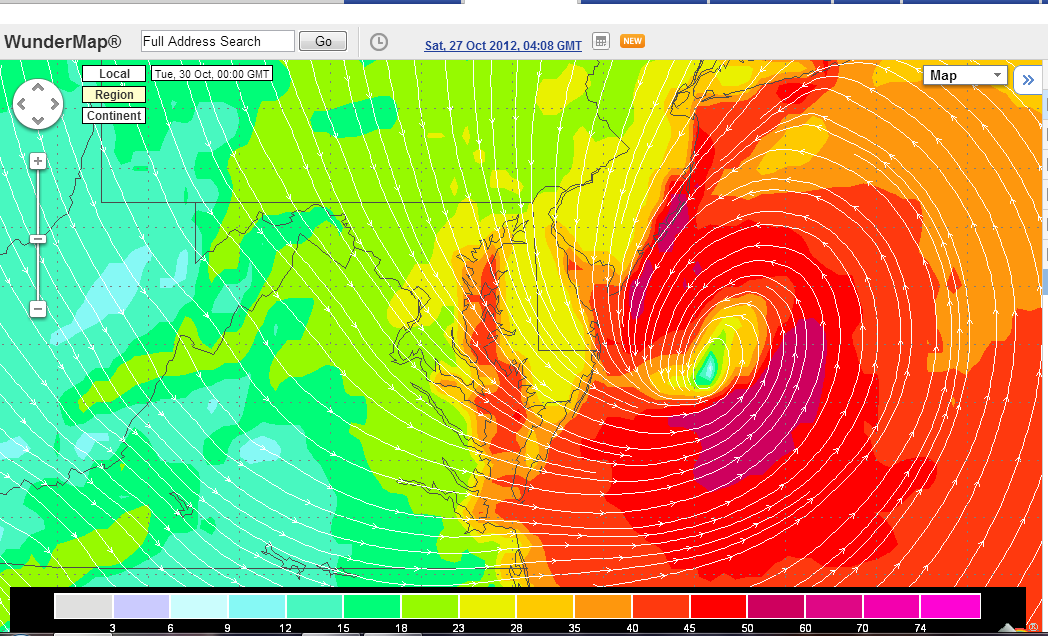Viewport: 1048px width, 636px height.
Task: Click the zoom slider handle
Action: [38, 239]
